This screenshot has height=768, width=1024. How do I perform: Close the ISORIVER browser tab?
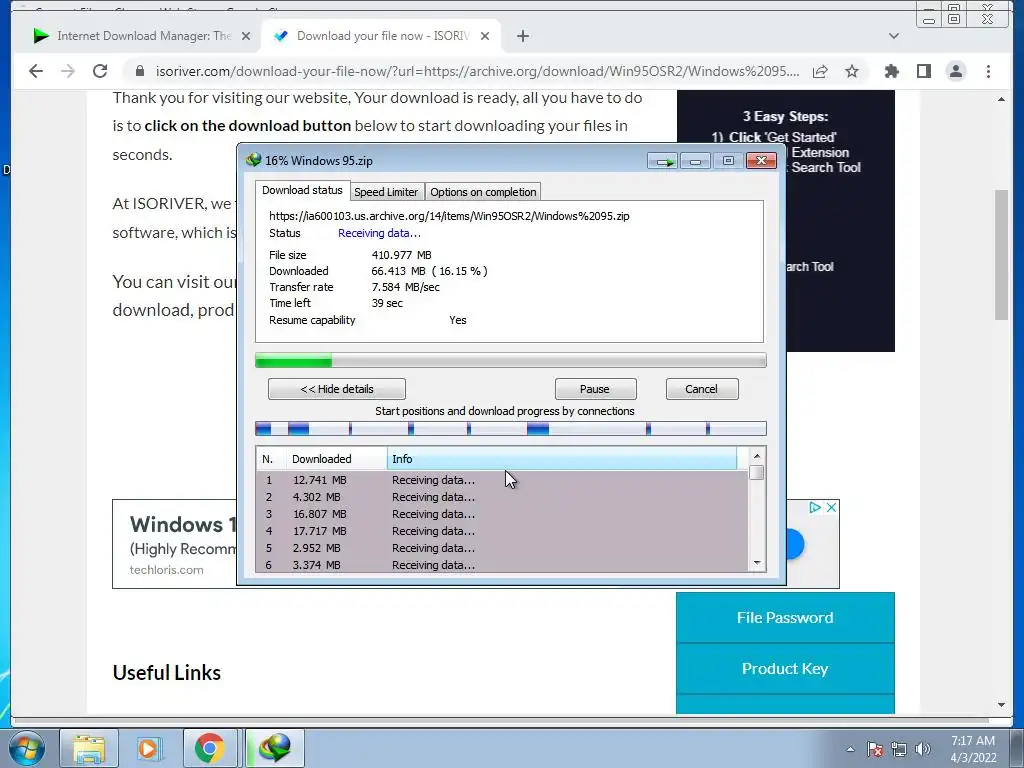(x=485, y=36)
